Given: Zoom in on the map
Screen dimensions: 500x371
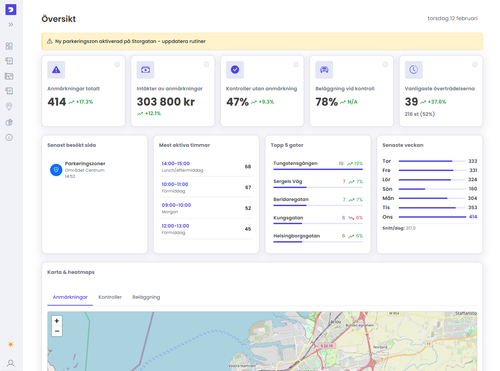Looking at the screenshot, I should pos(57,321).
